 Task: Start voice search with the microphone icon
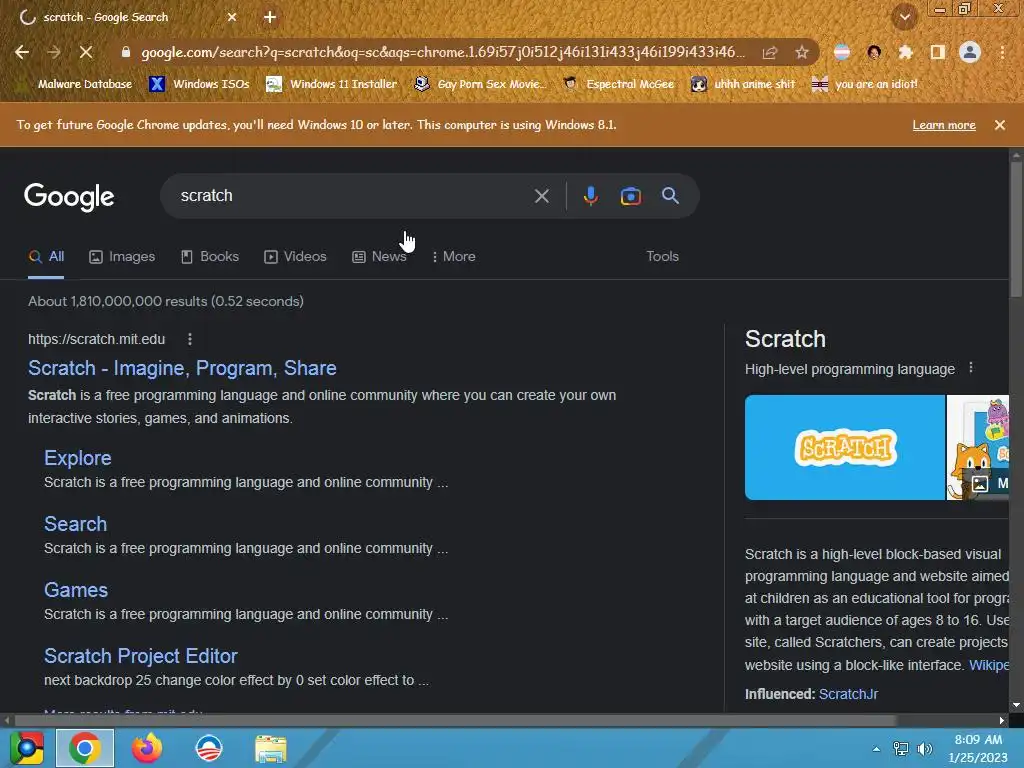pos(590,196)
